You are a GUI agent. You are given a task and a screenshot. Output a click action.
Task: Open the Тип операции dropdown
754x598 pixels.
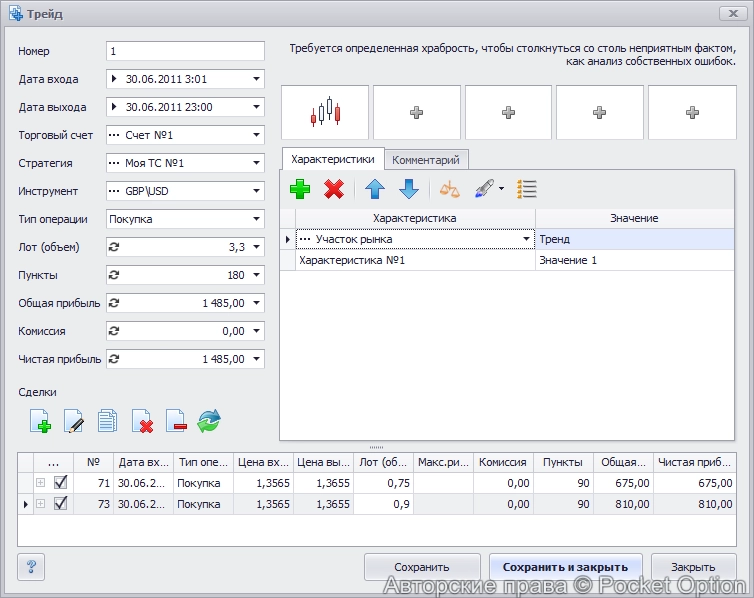[256, 219]
